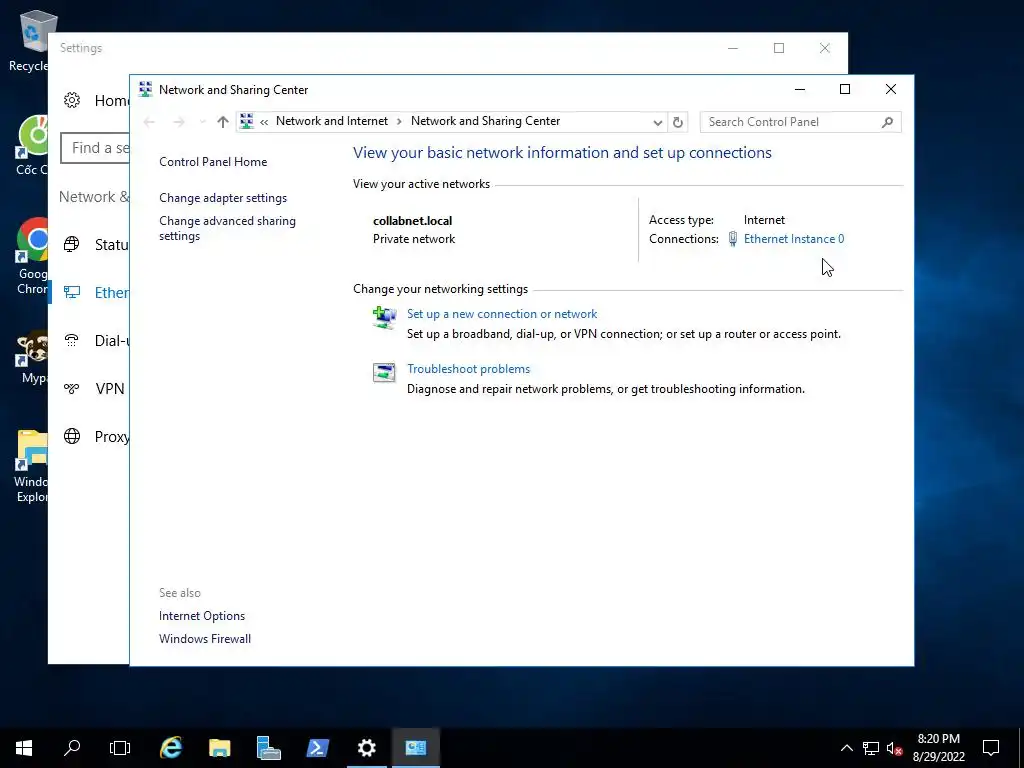Viewport: 1024px width, 768px height.
Task: Click the taskbar search magnifier
Action: coord(72,748)
